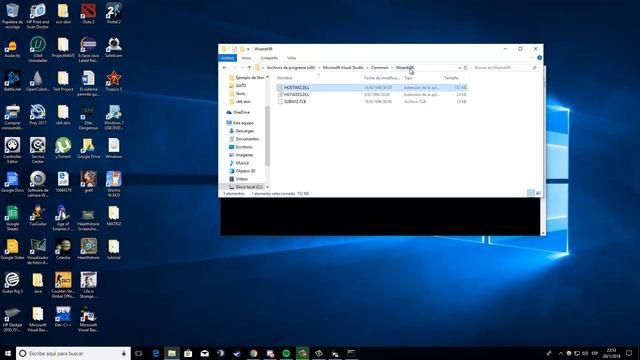This screenshot has height=360, width=640.
Task: Open the Inicio ribbon tab
Action: click(246, 58)
